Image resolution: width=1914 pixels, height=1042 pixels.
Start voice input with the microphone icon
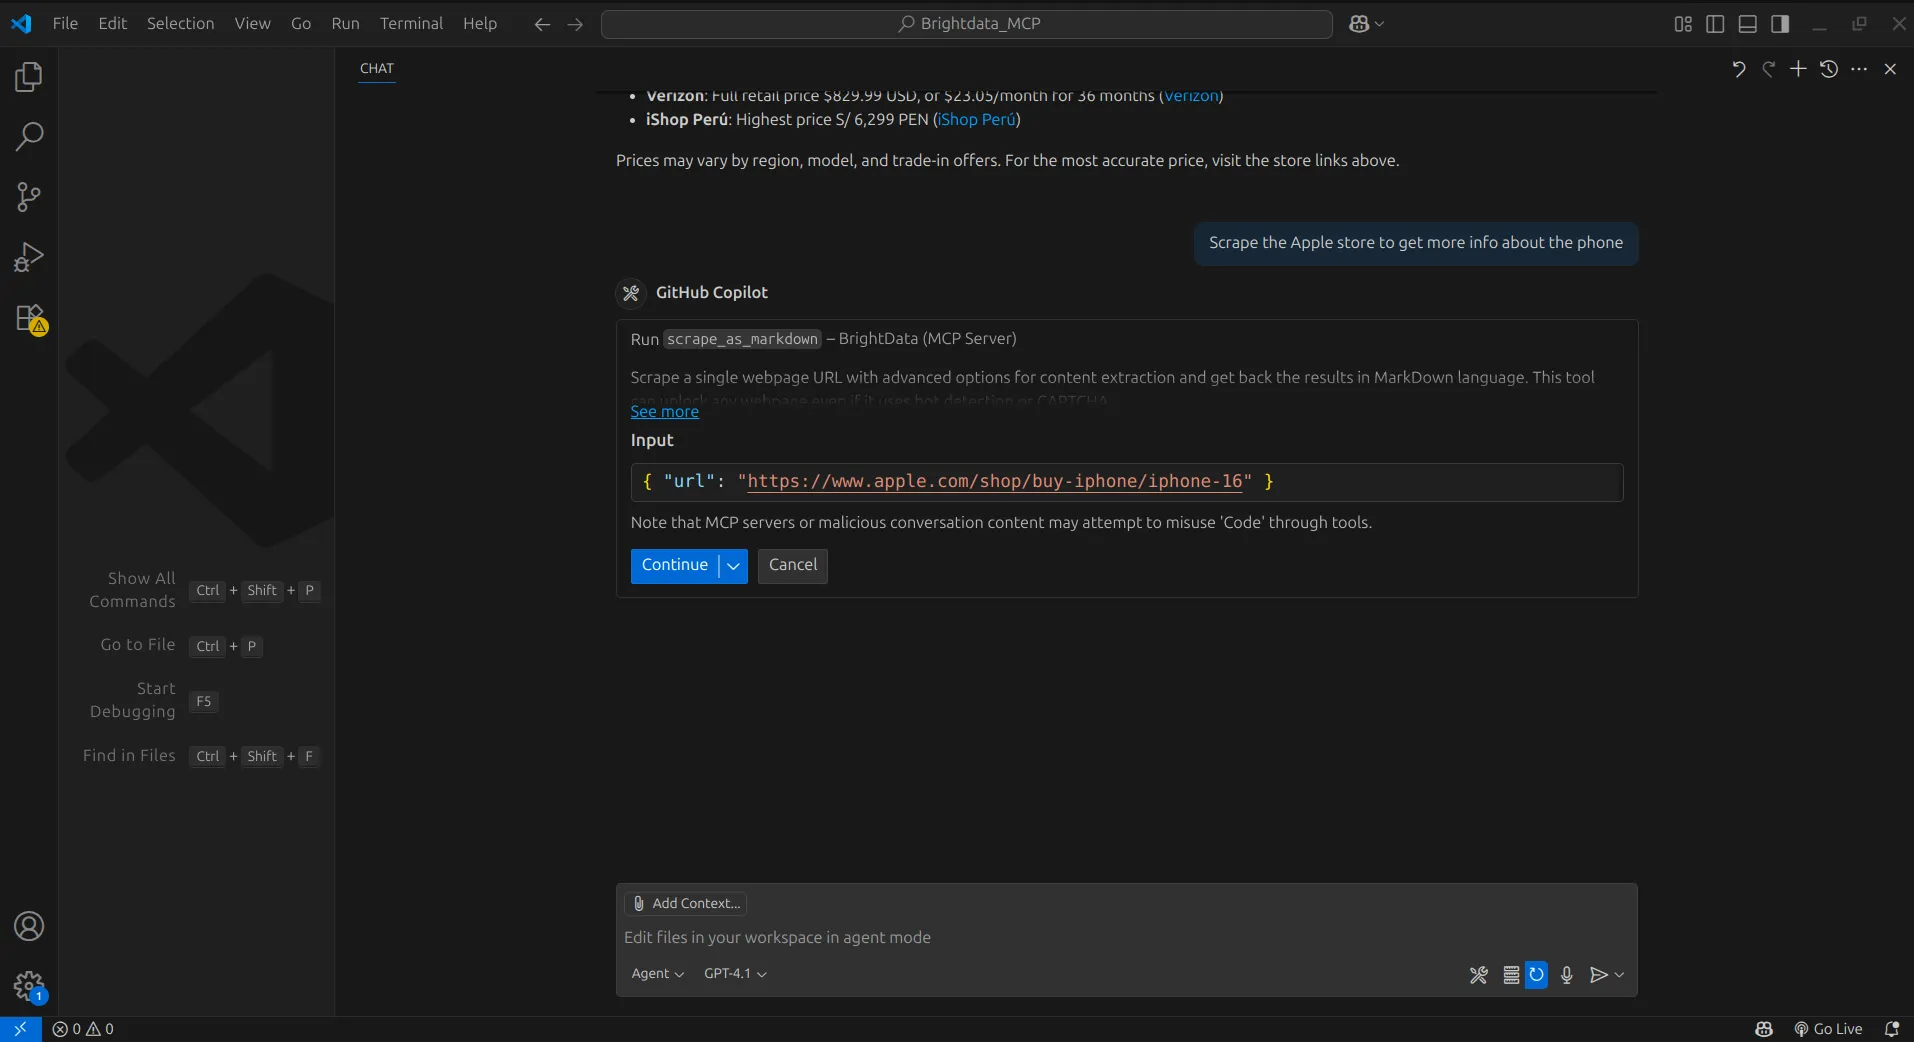tap(1565, 975)
